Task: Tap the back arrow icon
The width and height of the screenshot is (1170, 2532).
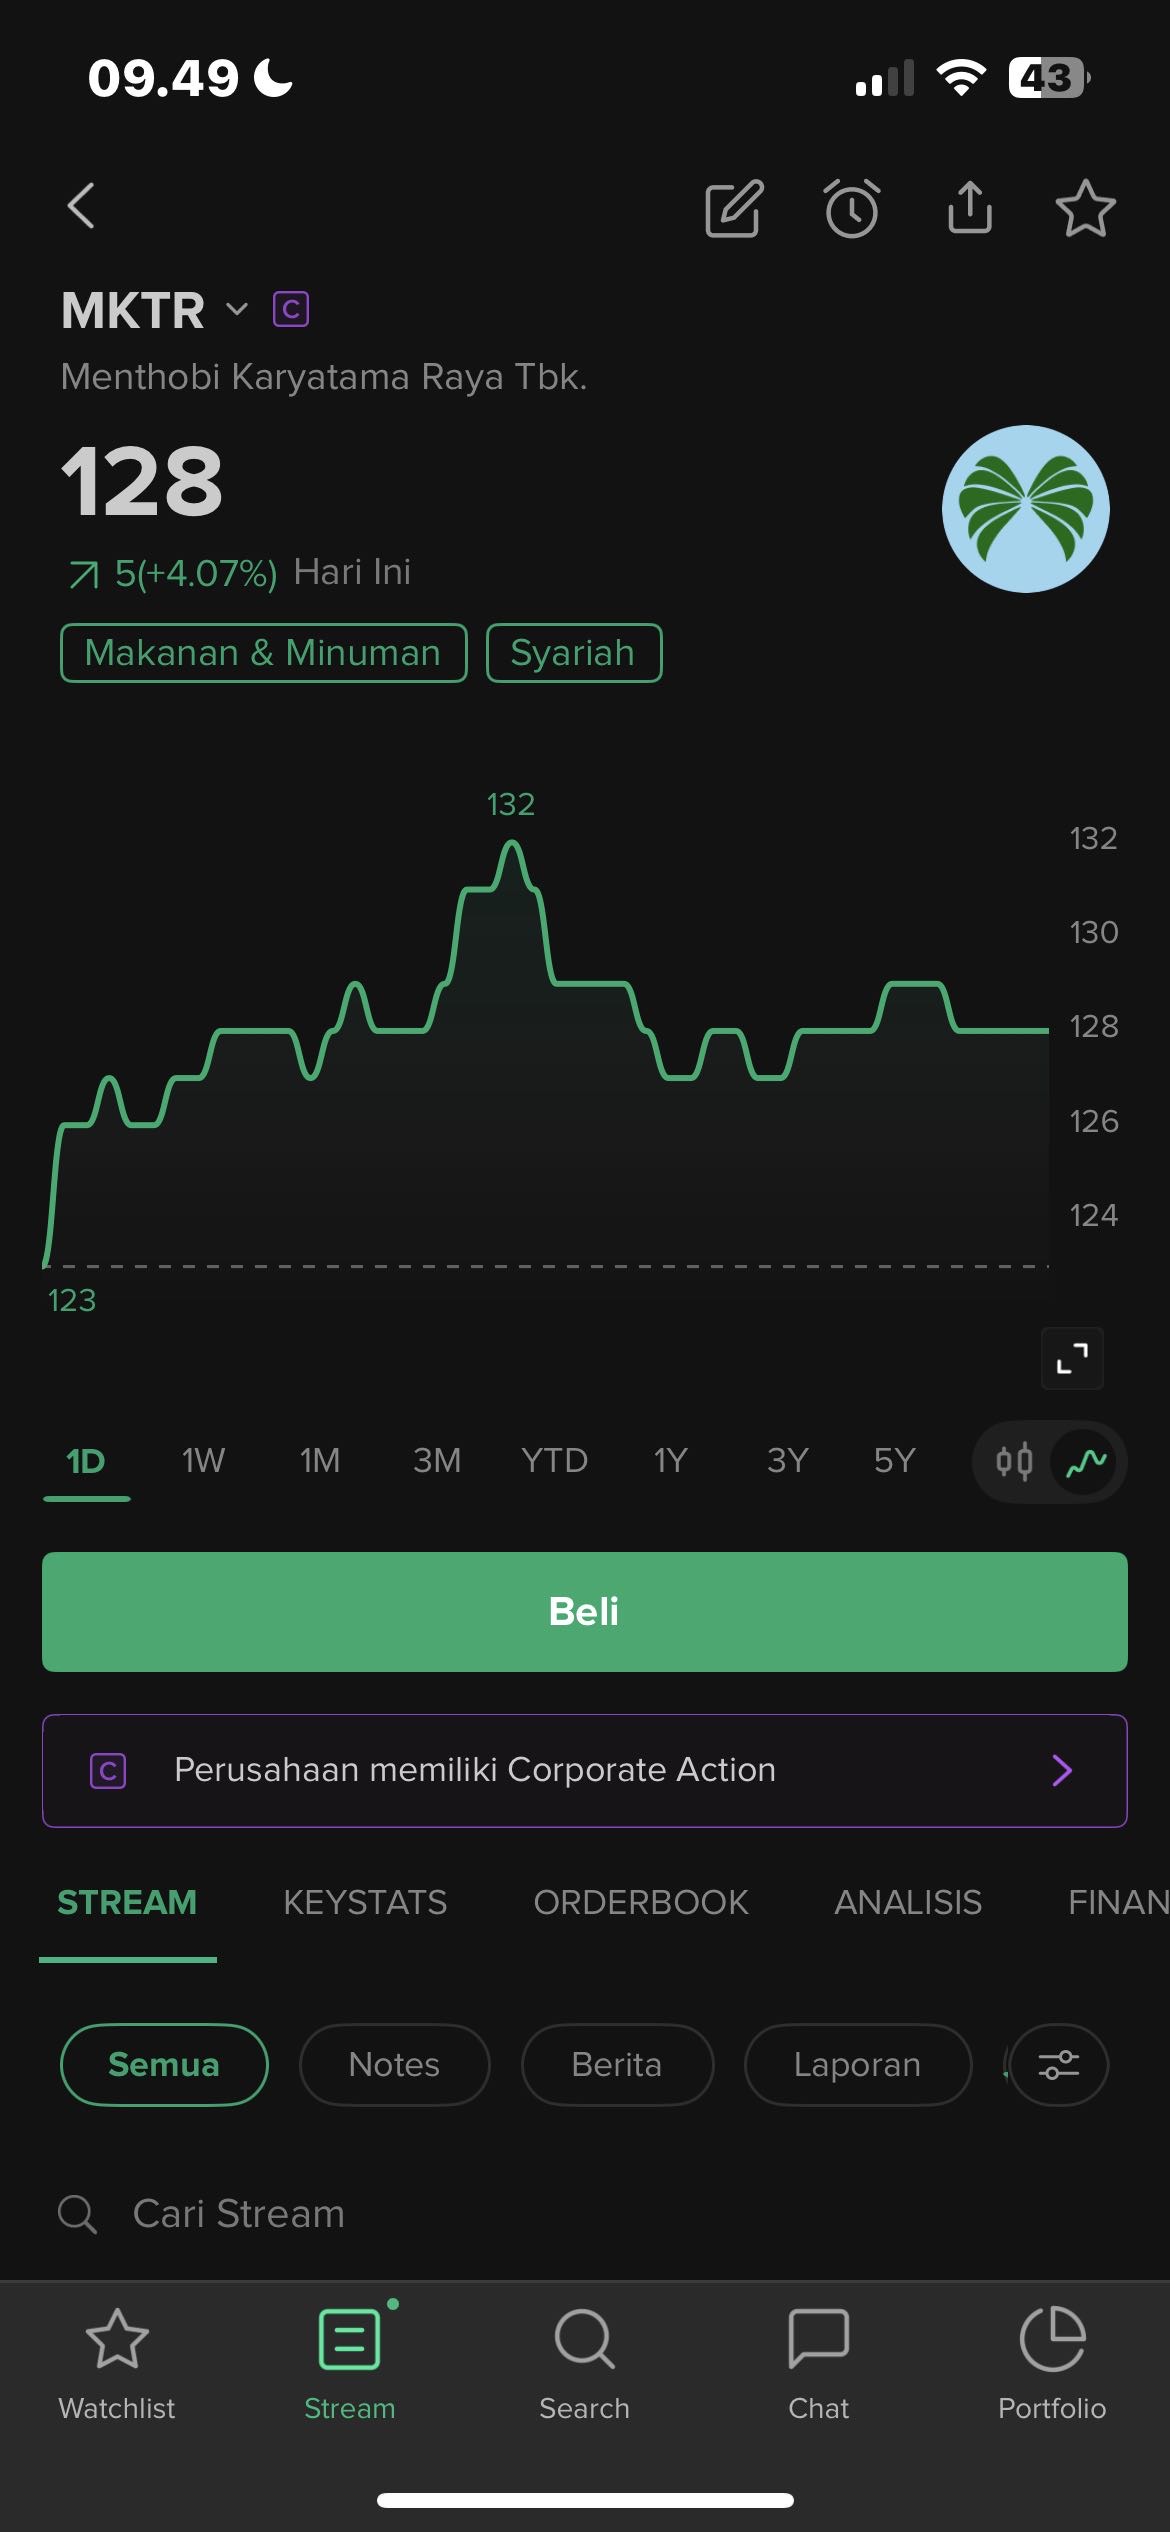Action: (82, 206)
